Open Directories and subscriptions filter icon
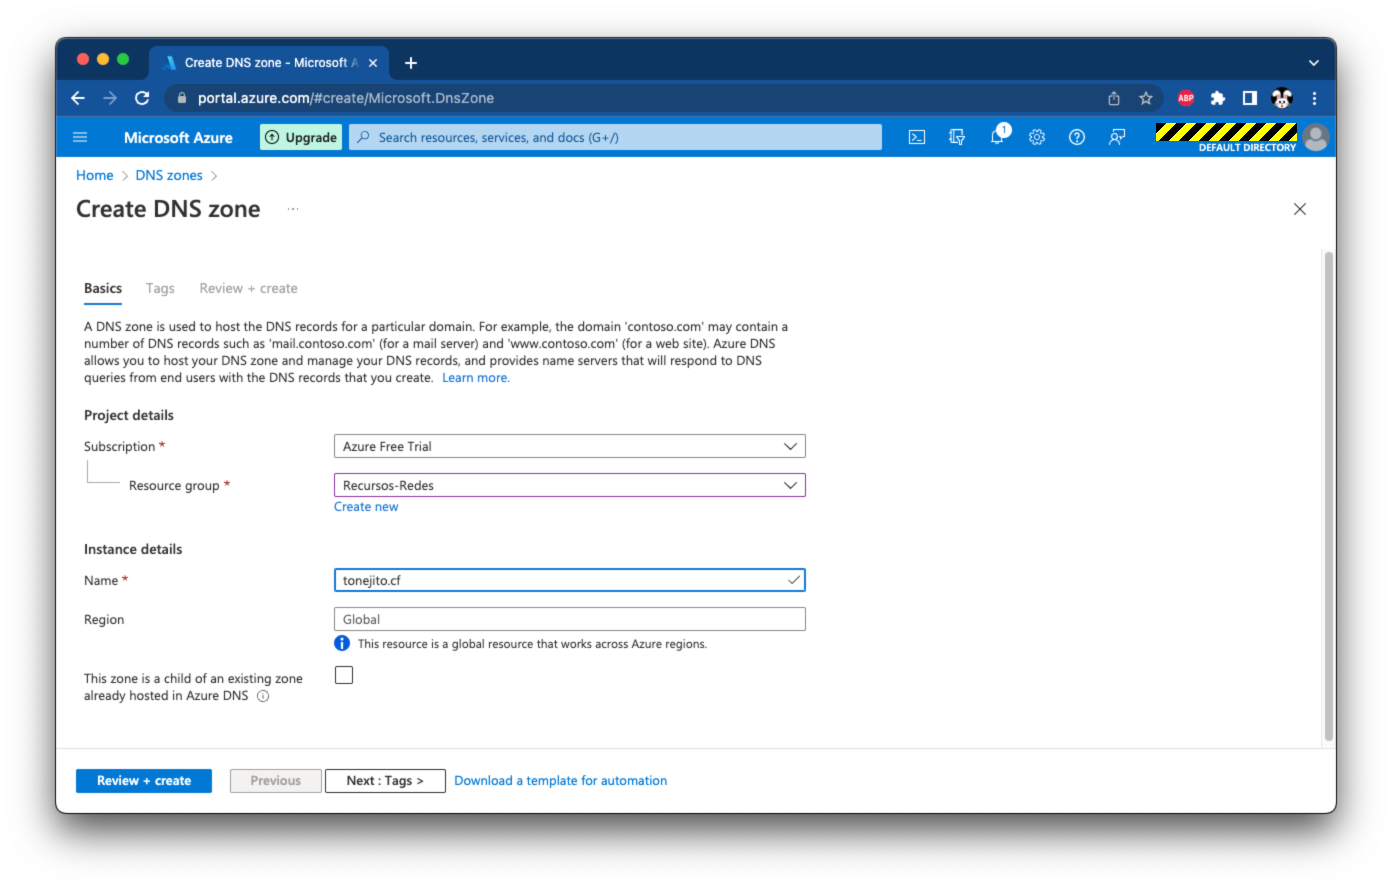Viewport: 1392px width, 887px height. [957, 138]
